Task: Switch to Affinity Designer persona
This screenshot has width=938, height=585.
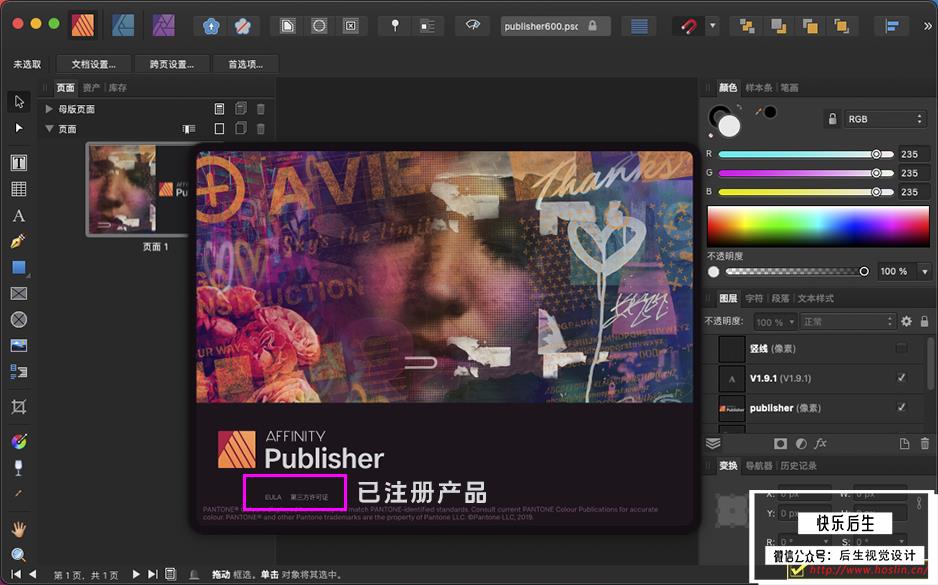Action: [x=123, y=26]
